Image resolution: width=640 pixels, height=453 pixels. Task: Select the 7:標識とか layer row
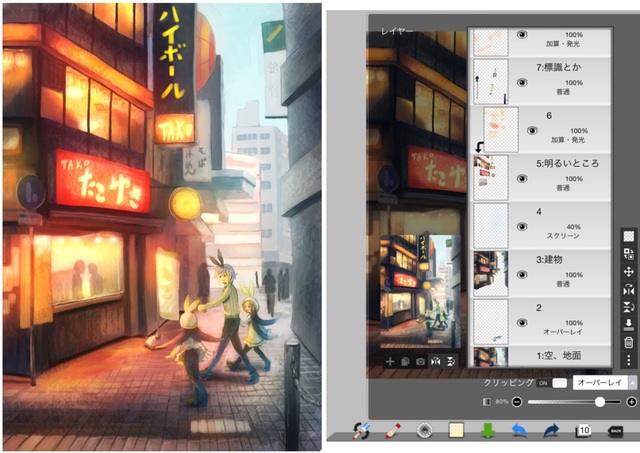pyautogui.click(x=542, y=82)
